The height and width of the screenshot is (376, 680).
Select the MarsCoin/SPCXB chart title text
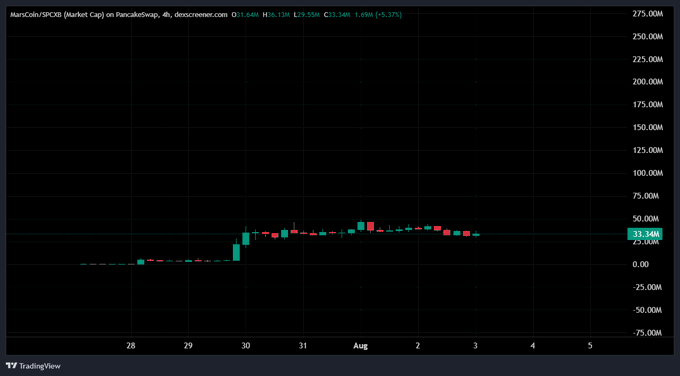point(119,15)
